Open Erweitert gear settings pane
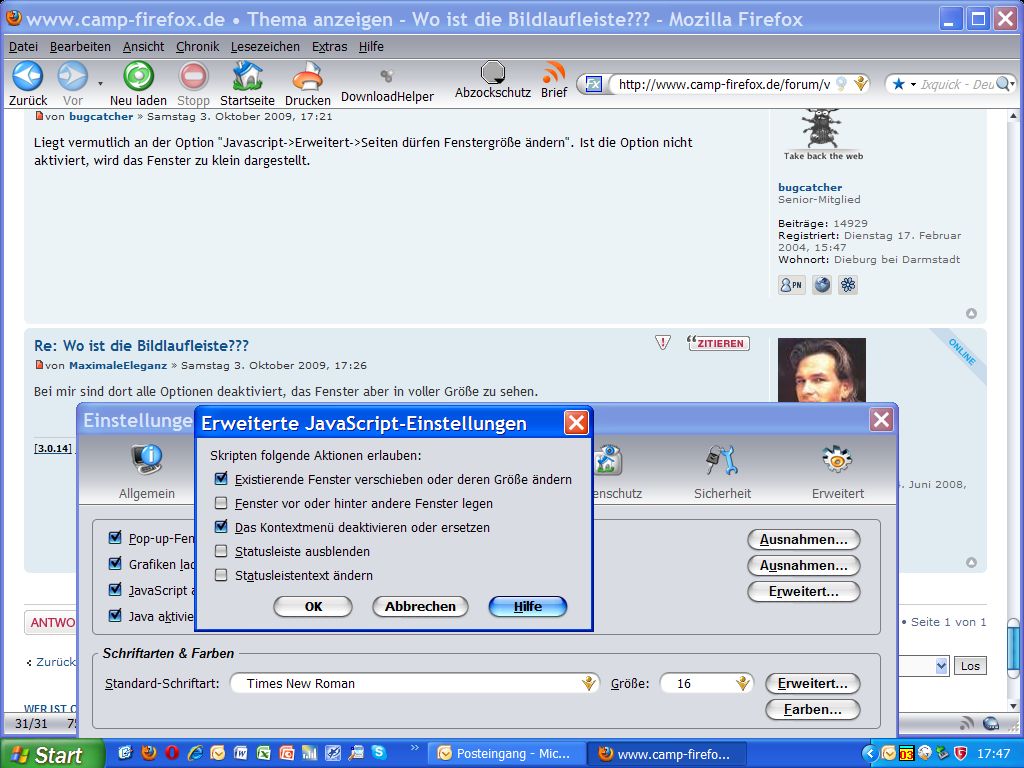Image resolution: width=1024 pixels, height=768 pixels. click(837, 460)
